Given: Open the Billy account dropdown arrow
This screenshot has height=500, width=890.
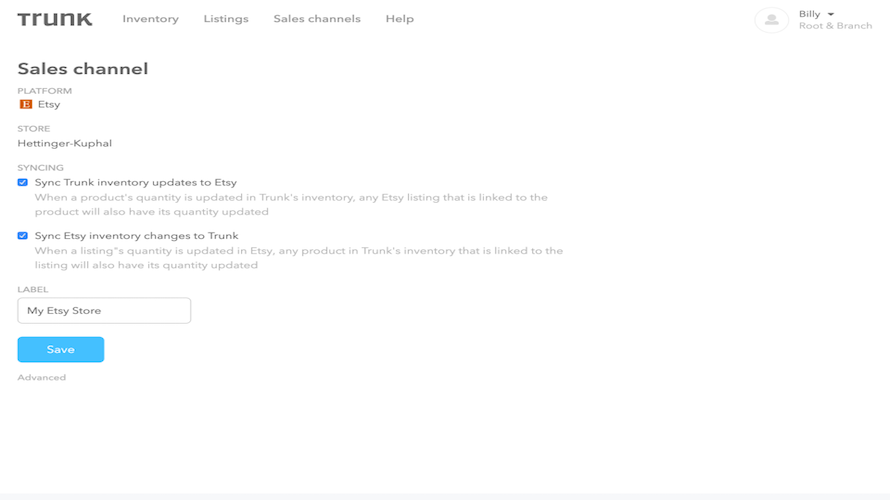Looking at the screenshot, I should [x=831, y=14].
